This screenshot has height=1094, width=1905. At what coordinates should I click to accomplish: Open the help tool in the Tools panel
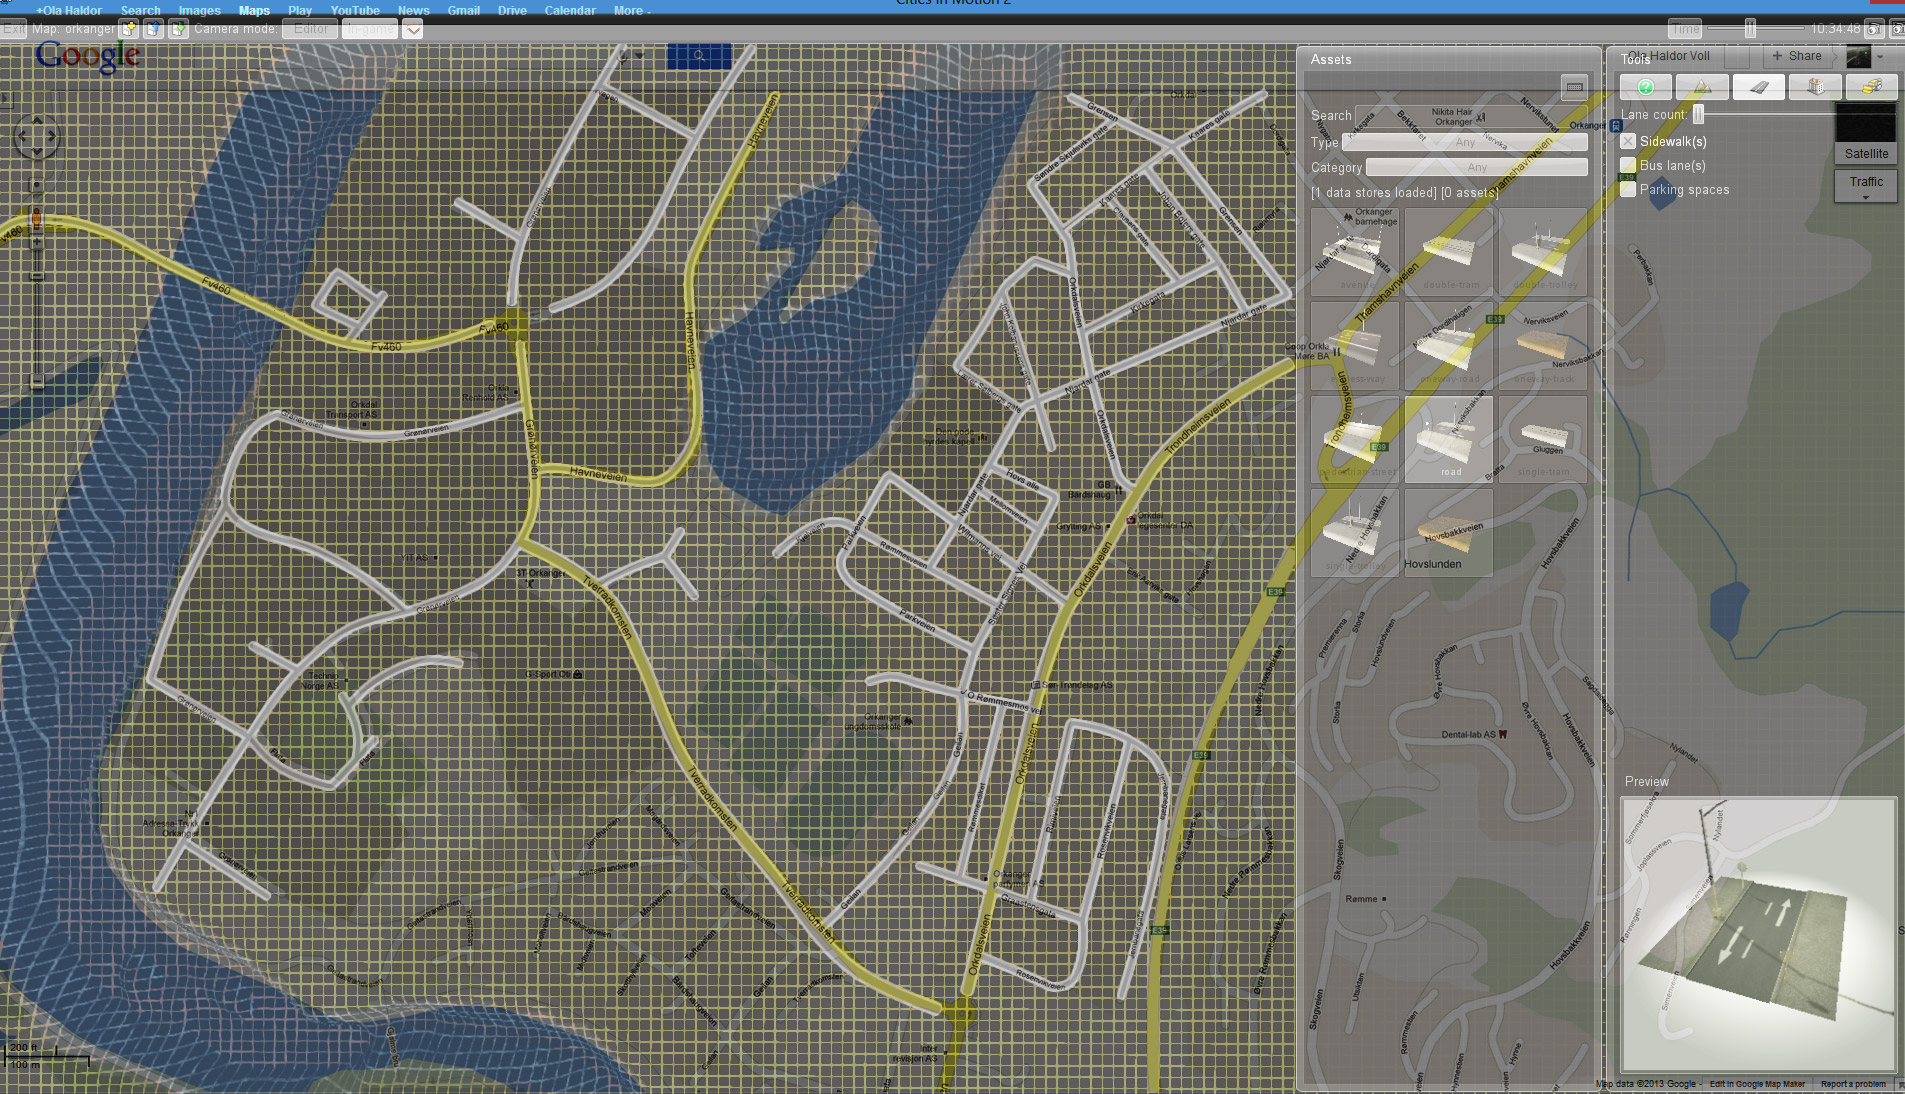point(1645,87)
